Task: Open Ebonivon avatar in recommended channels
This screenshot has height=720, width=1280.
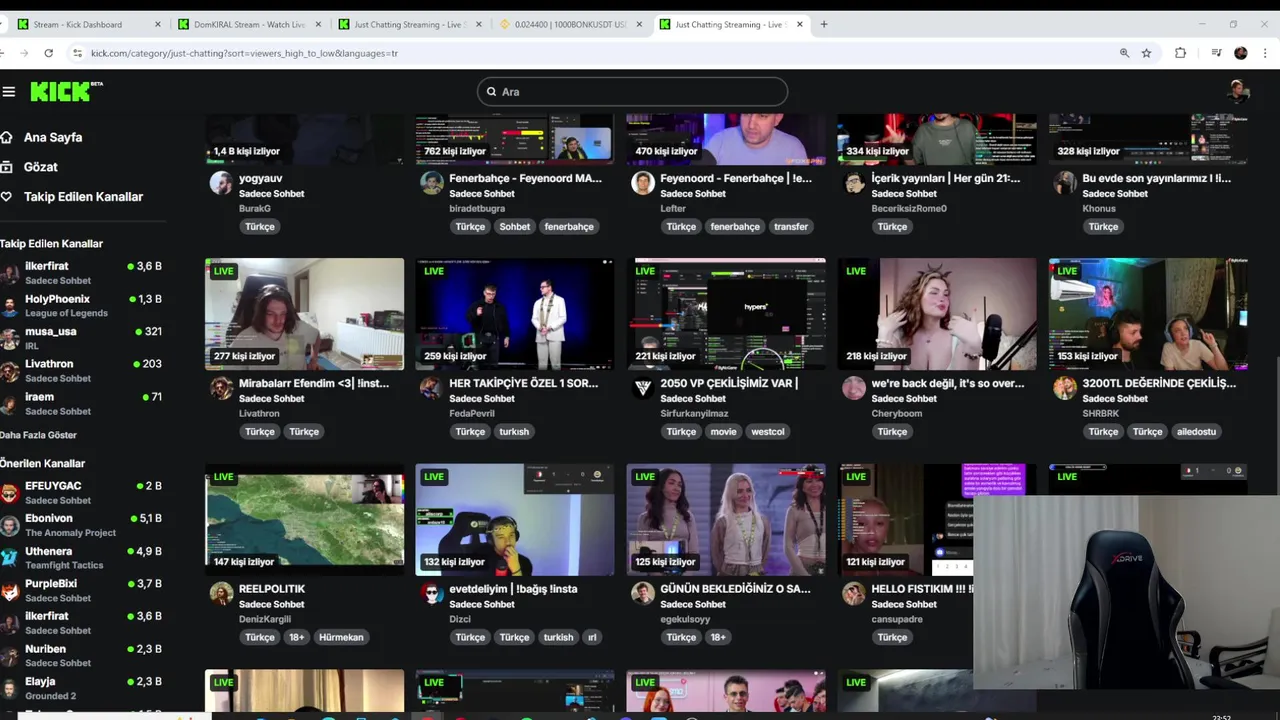Action: (9, 526)
